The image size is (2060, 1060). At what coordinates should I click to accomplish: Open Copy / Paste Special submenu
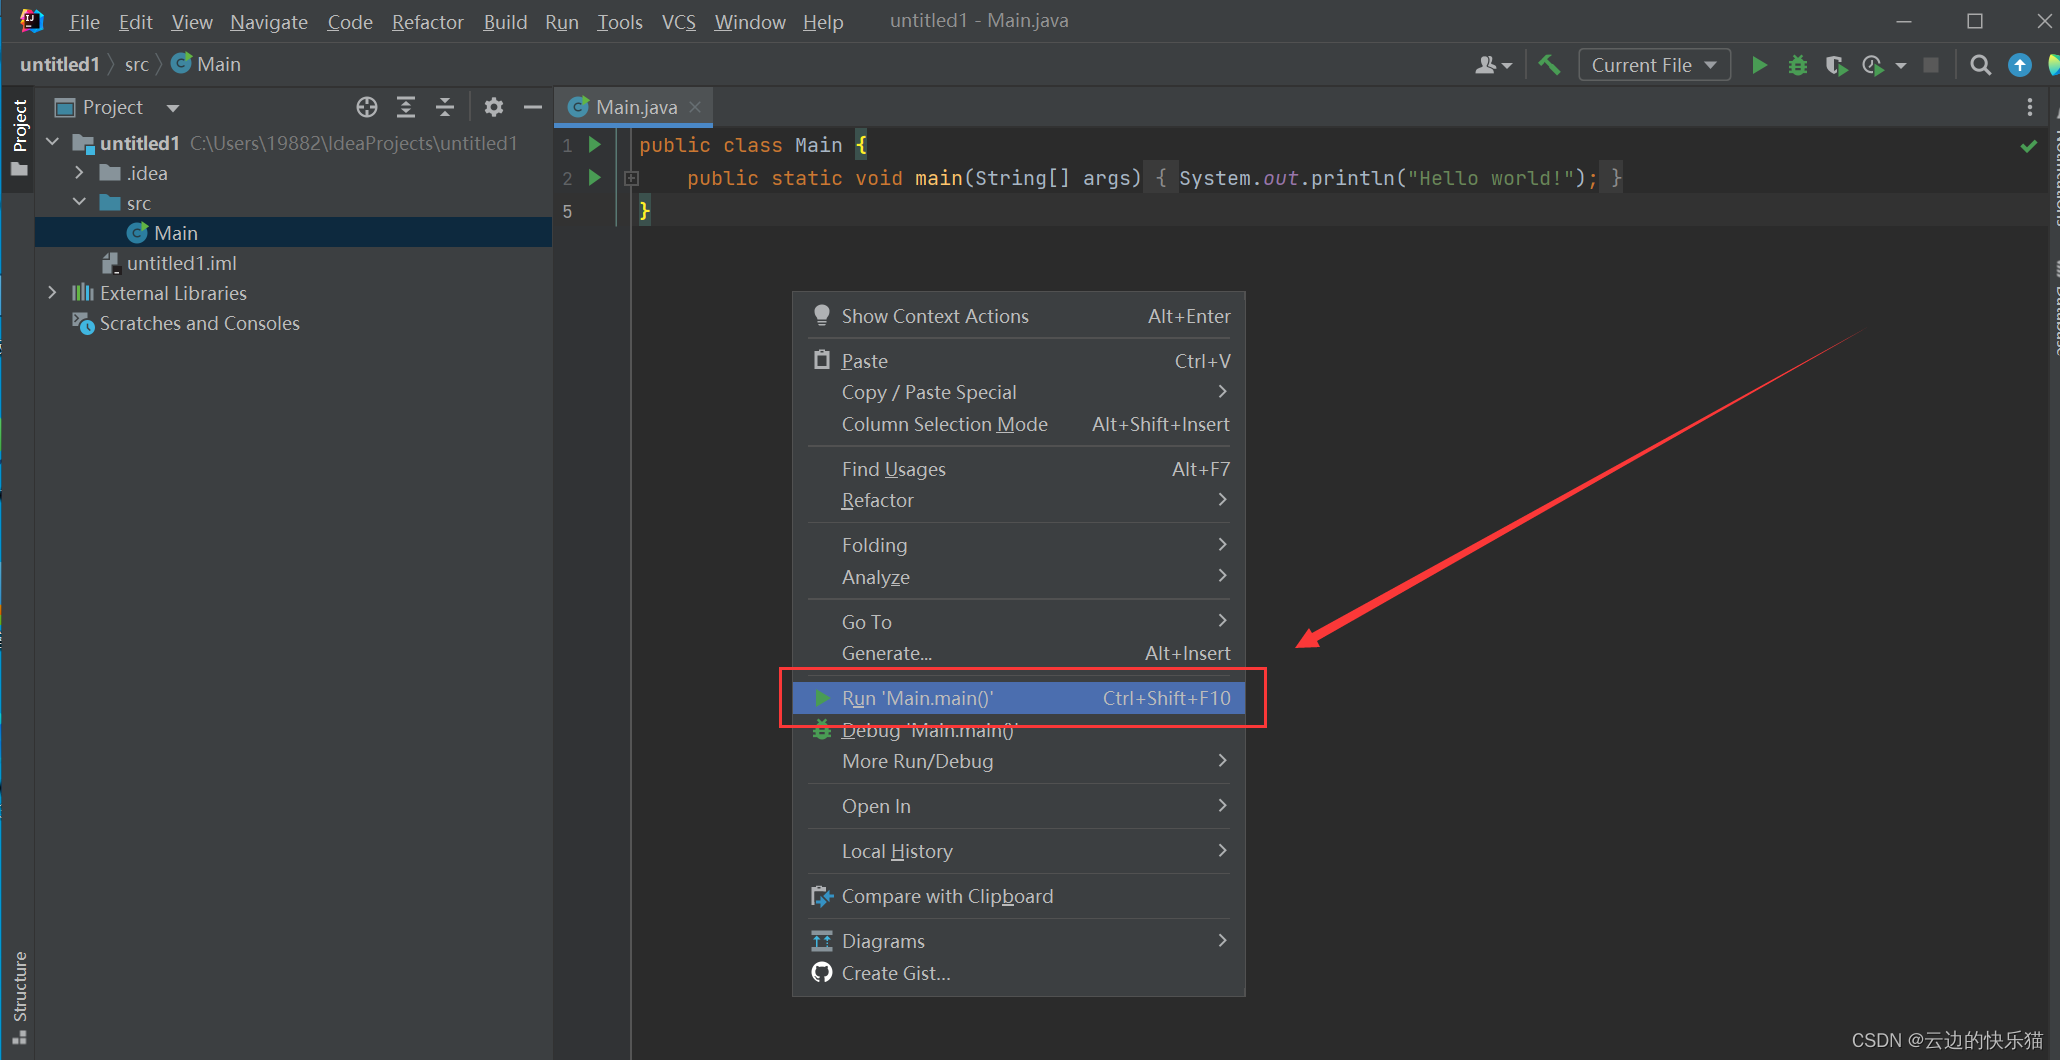1019,392
